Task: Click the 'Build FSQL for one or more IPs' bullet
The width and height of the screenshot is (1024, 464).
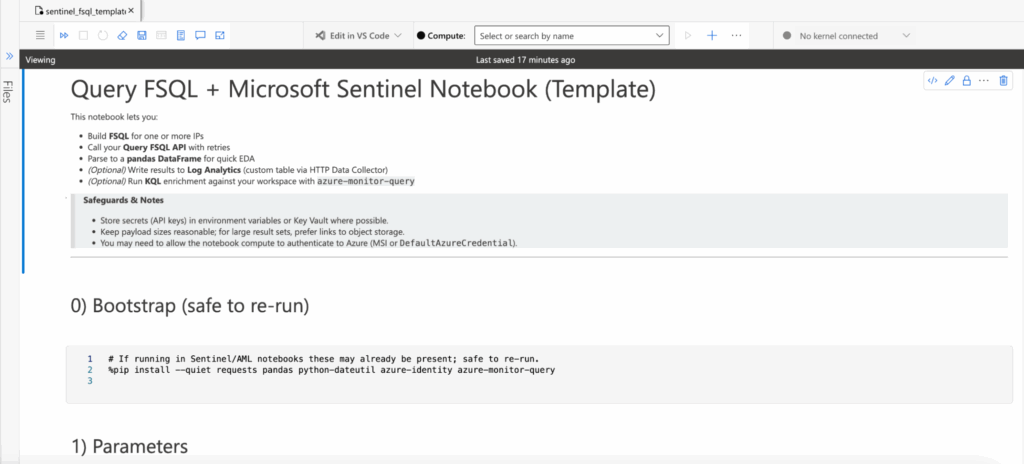Action: click(x=146, y=136)
